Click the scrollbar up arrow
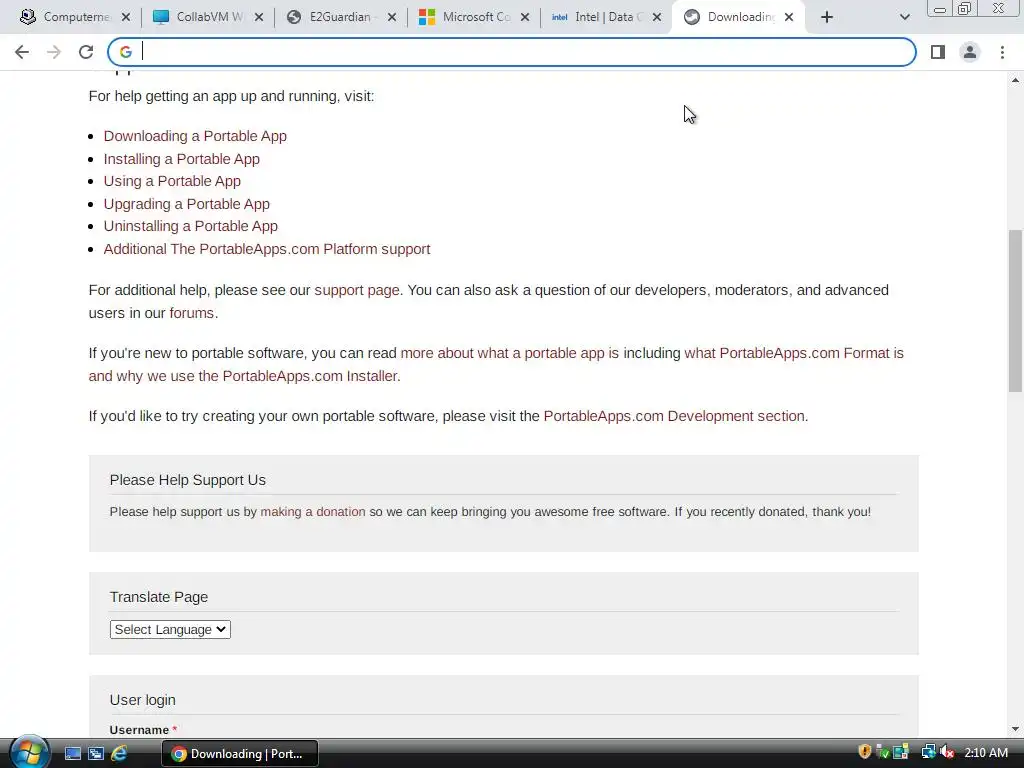 tap(1015, 80)
